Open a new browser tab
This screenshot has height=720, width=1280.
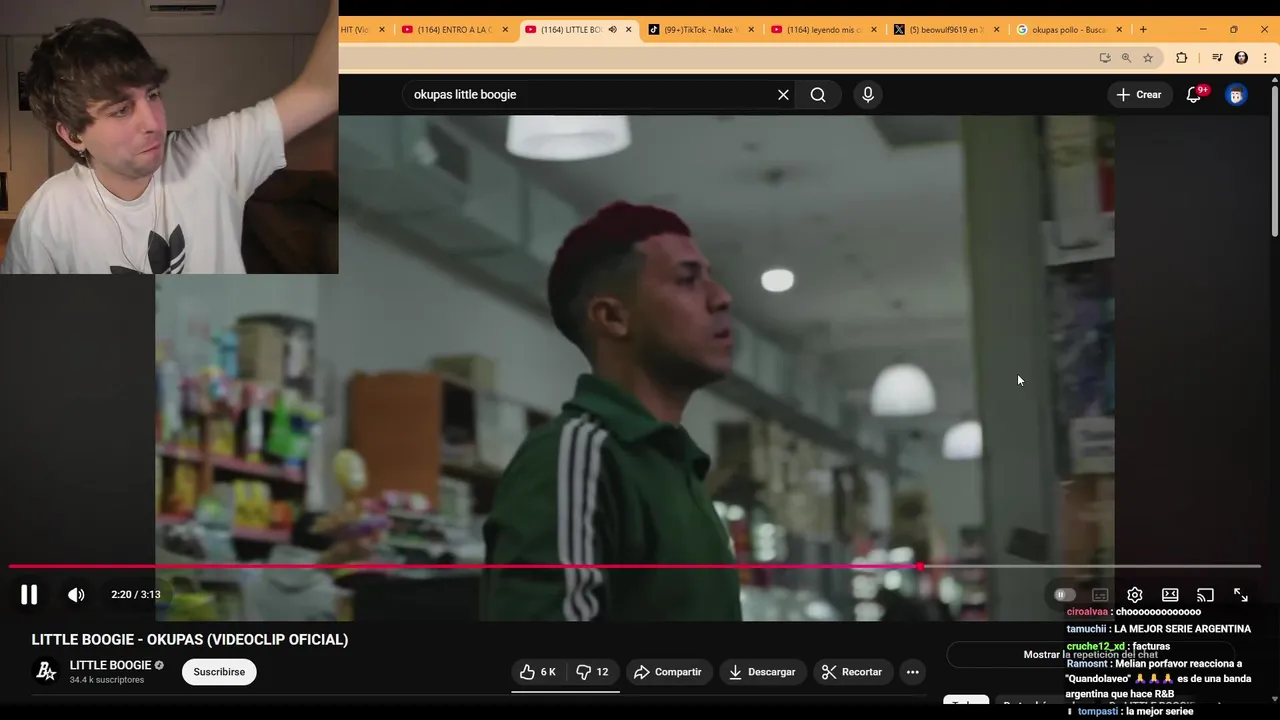(x=1143, y=30)
